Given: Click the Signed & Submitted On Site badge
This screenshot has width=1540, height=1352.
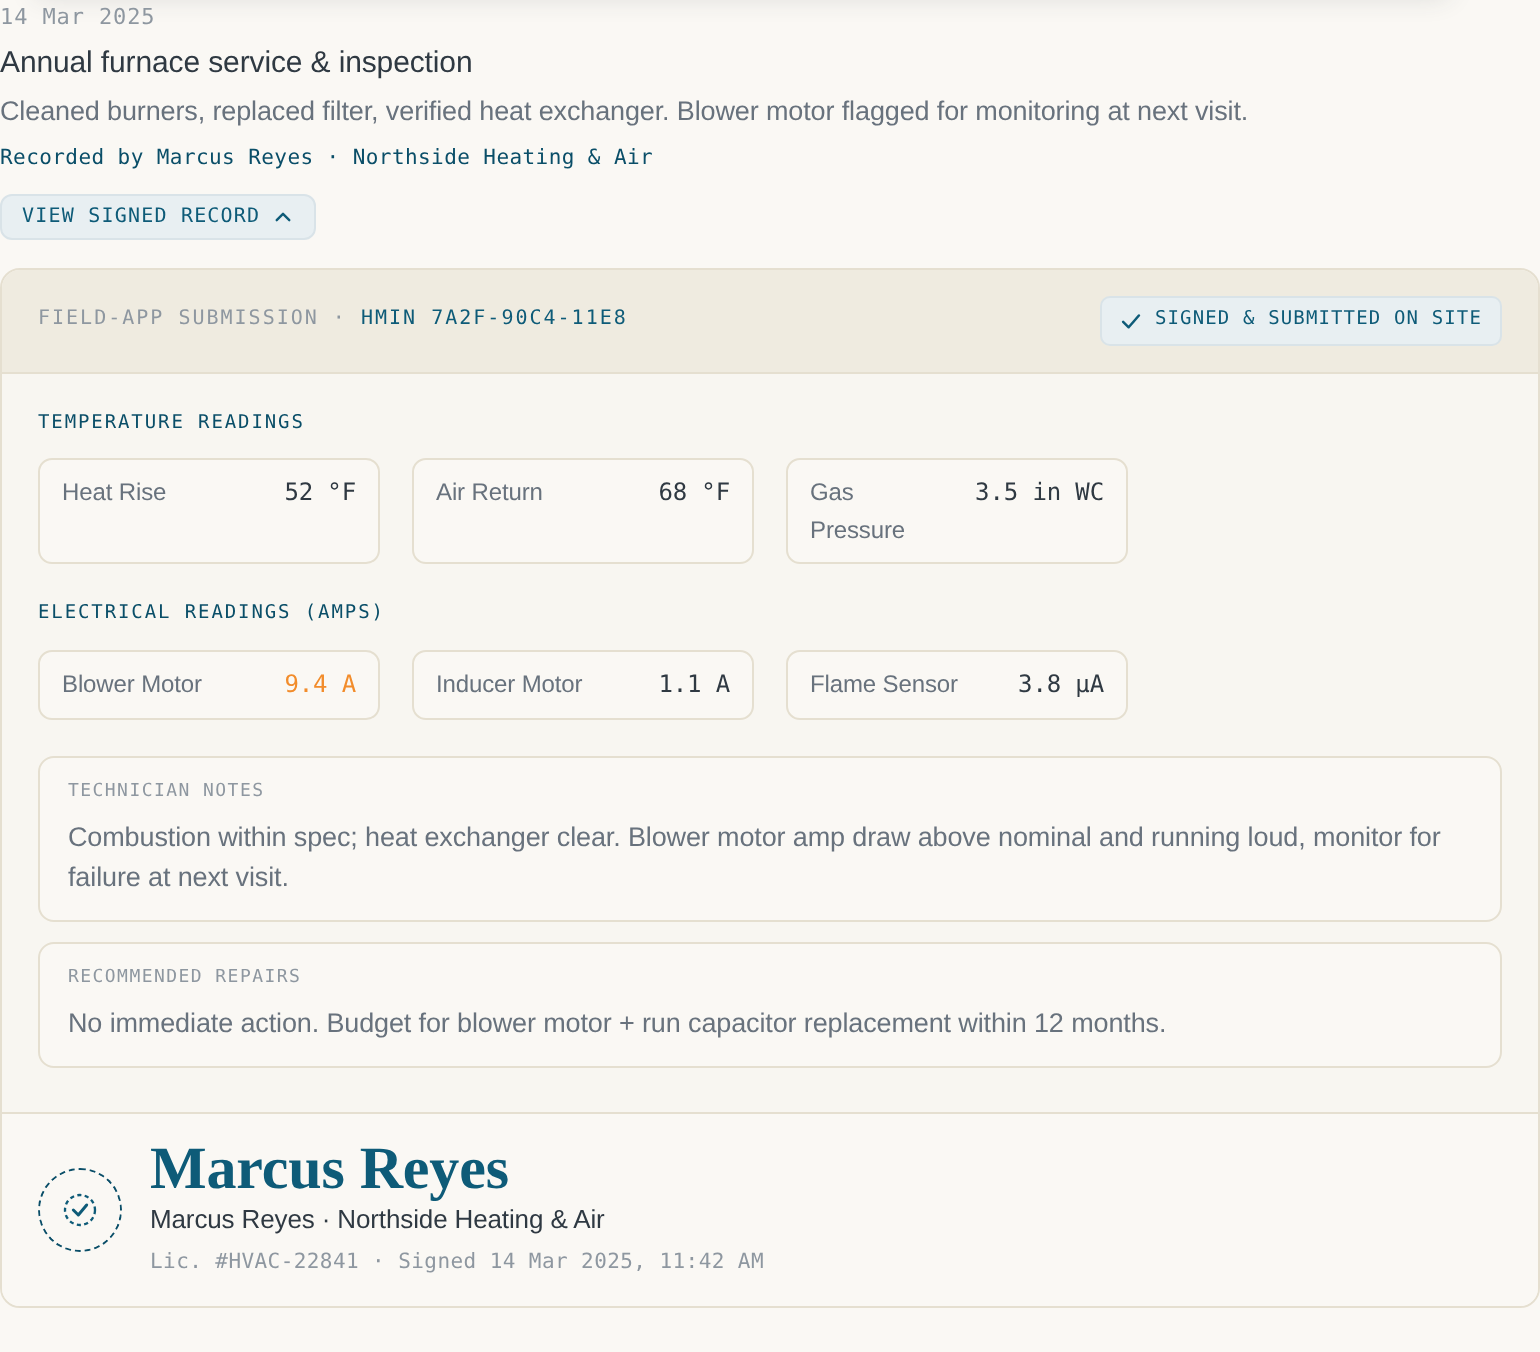Looking at the screenshot, I should click(x=1301, y=321).
